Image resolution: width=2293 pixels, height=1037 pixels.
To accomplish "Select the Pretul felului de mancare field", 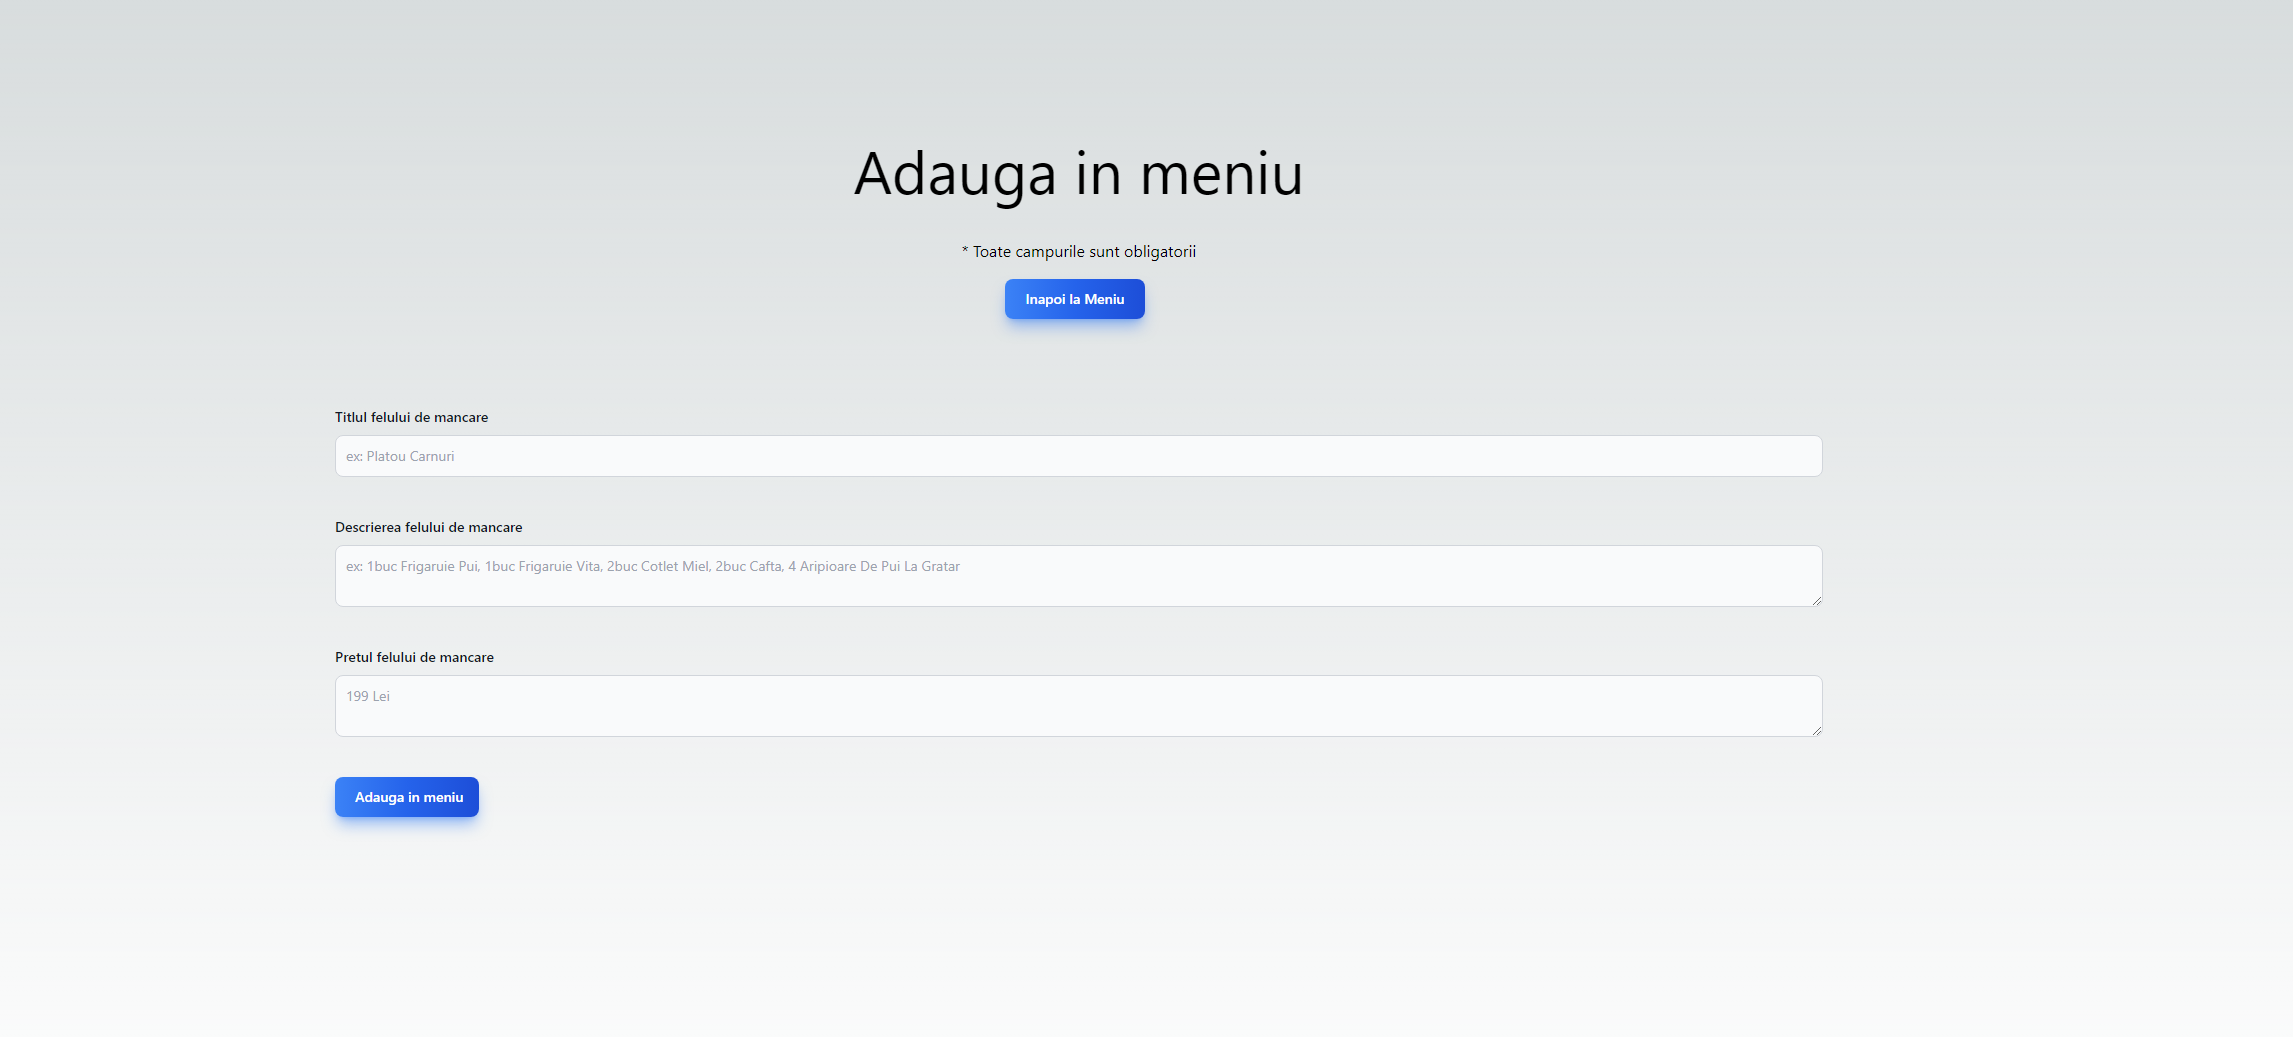I will (x=1078, y=705).
